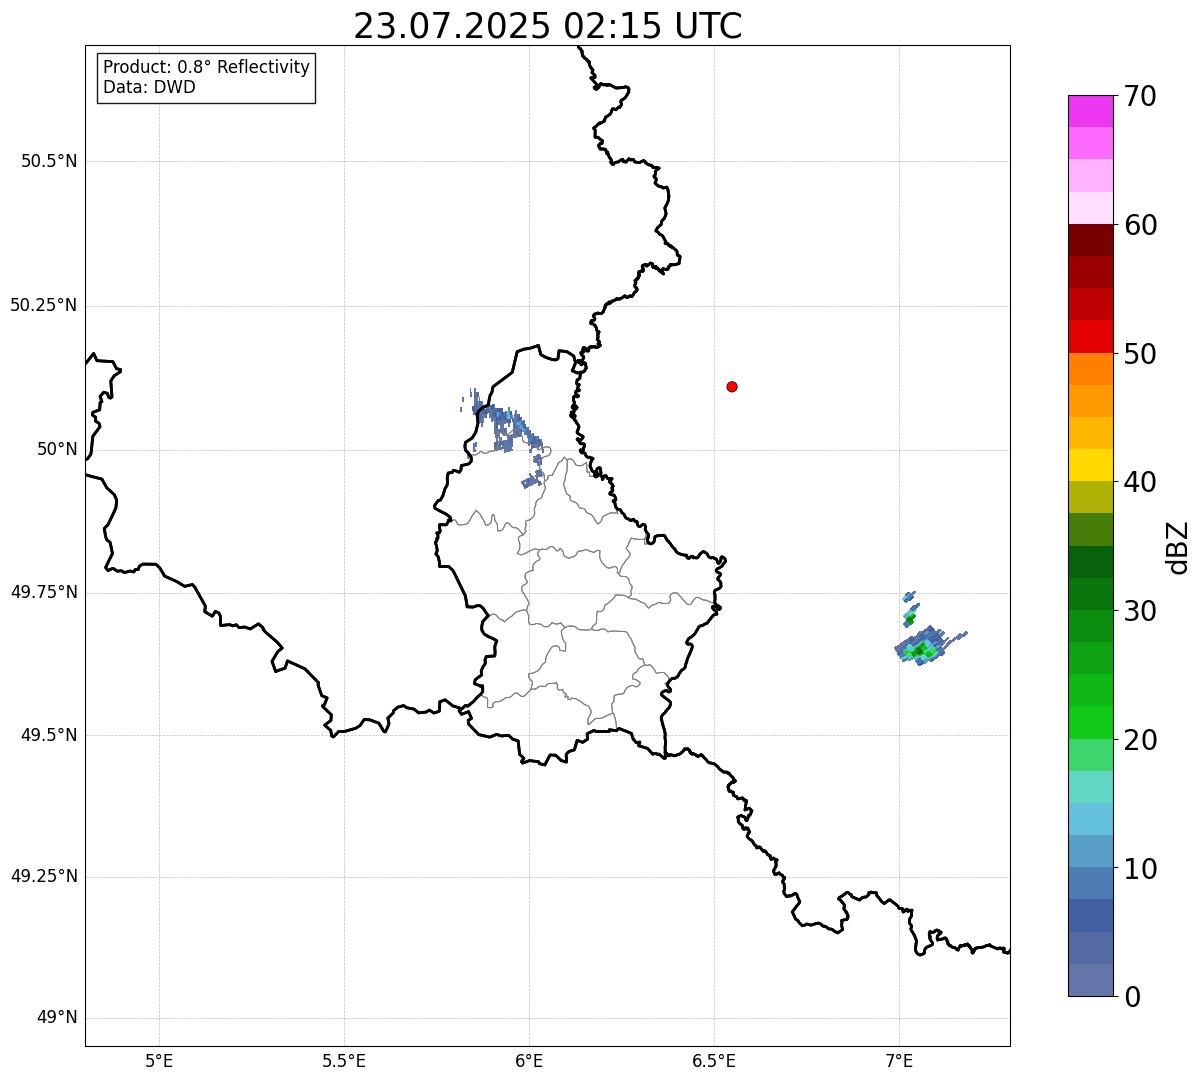
Task: Click the "Data: DWD" text
Action: 149,87
